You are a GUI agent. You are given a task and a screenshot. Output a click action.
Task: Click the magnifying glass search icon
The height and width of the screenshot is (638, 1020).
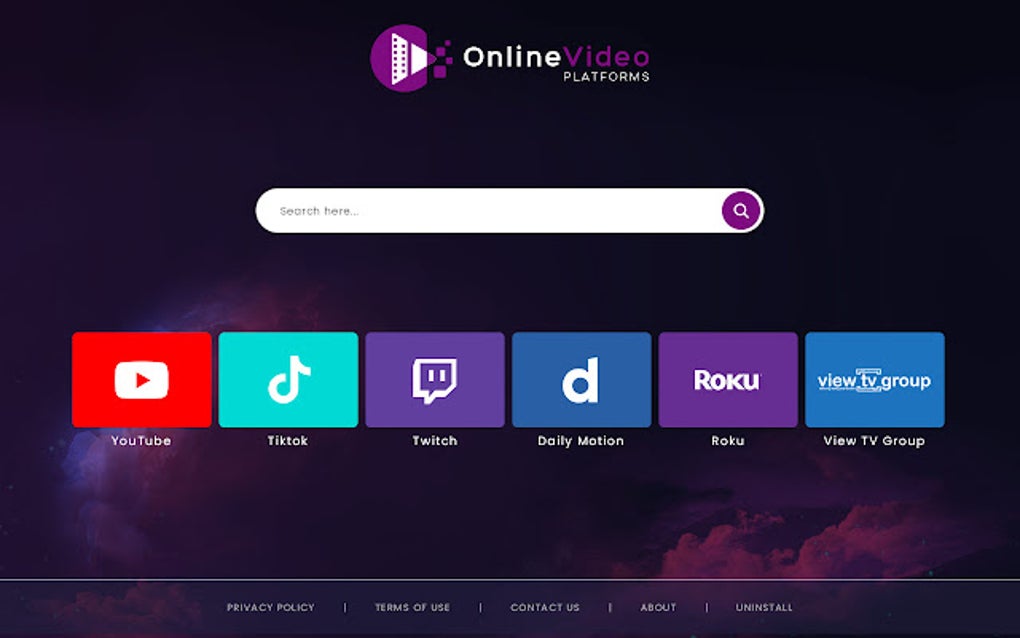(739, 210)
